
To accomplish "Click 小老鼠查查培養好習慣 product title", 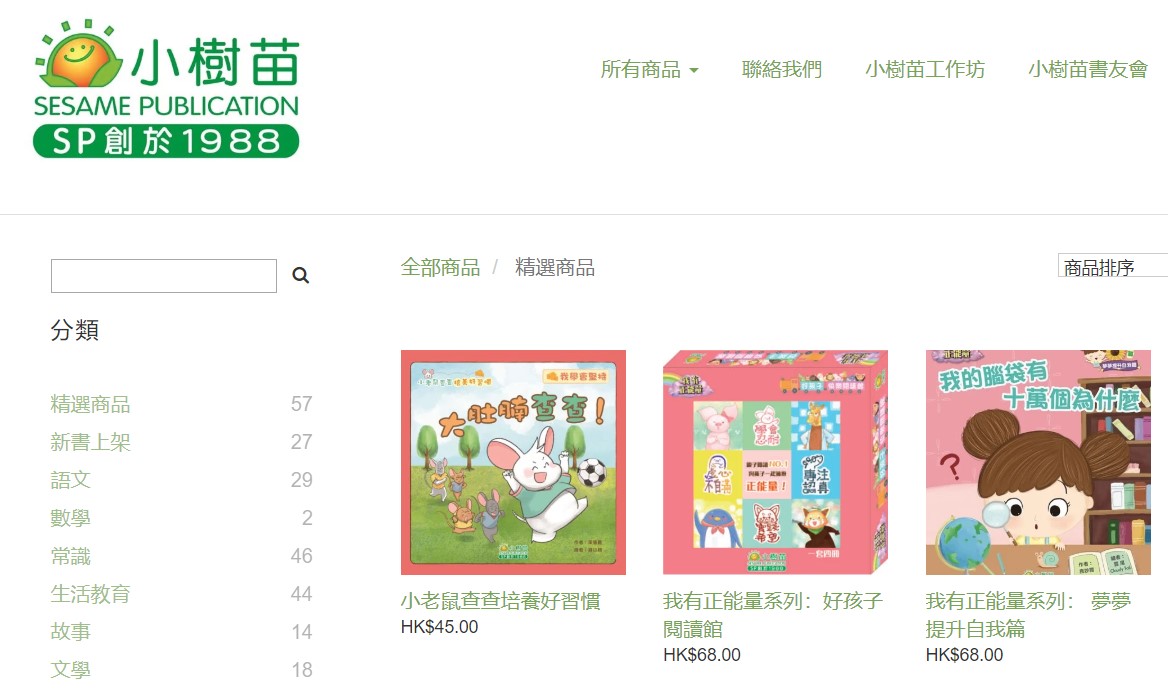I will tap(501, 601).
